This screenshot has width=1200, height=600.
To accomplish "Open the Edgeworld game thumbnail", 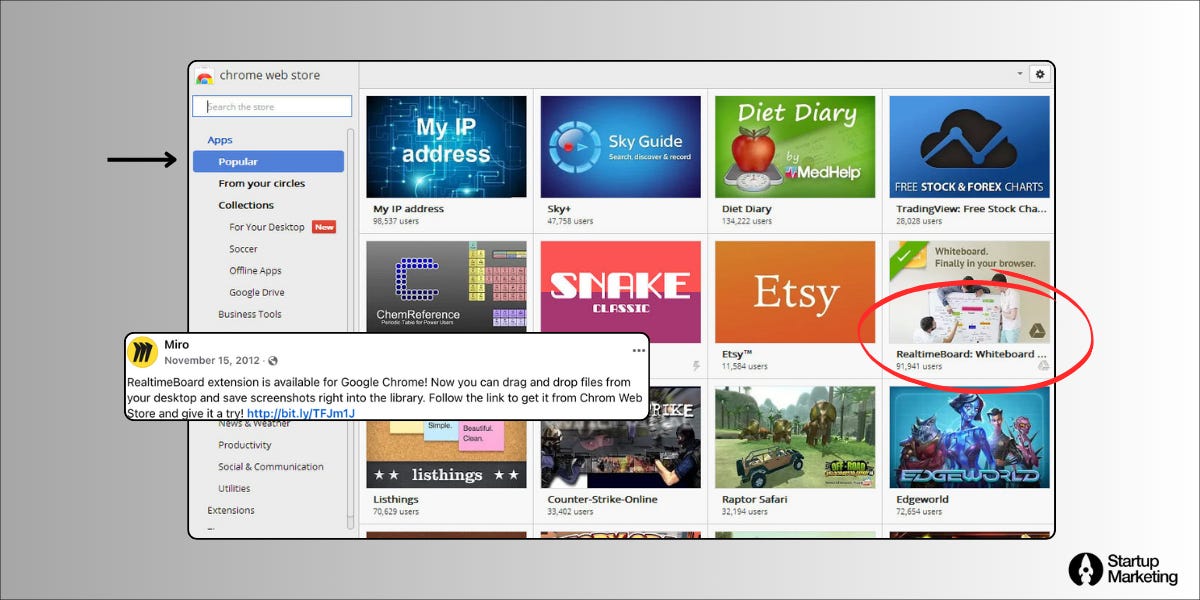I will point(969,437).
